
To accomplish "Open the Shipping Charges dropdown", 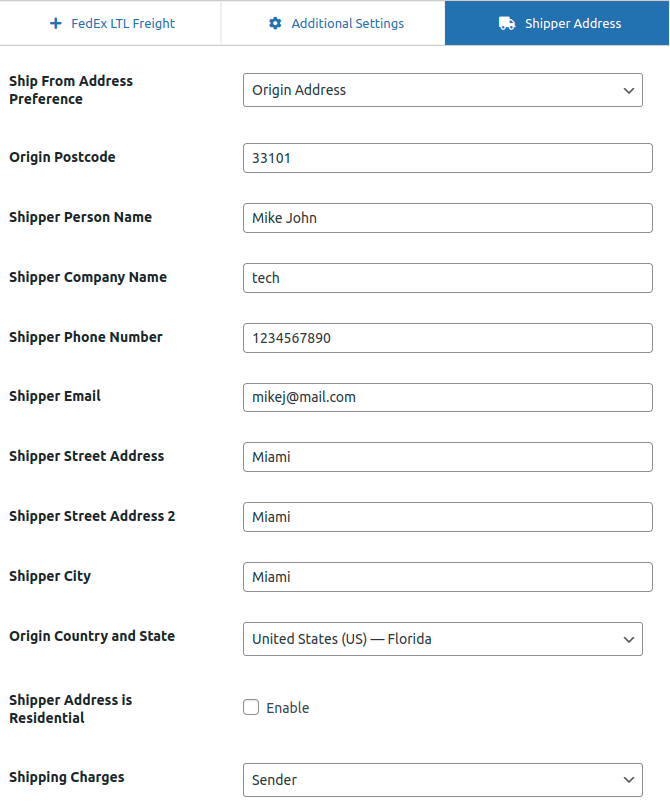I will tap(442, 780).
